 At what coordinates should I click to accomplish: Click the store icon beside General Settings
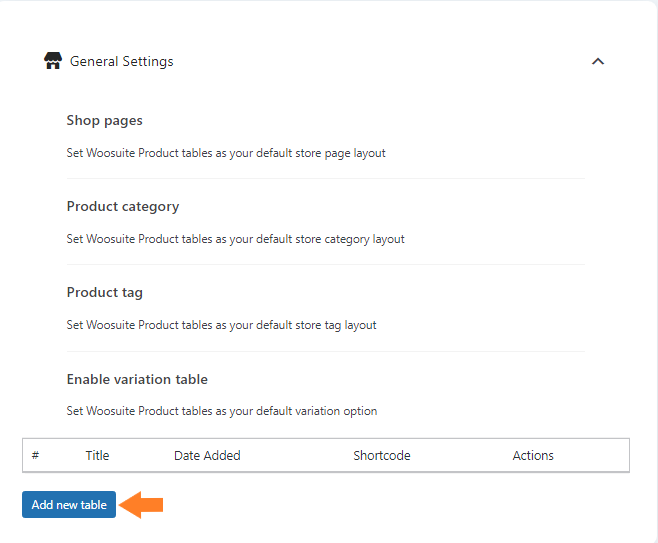(53, 61)
